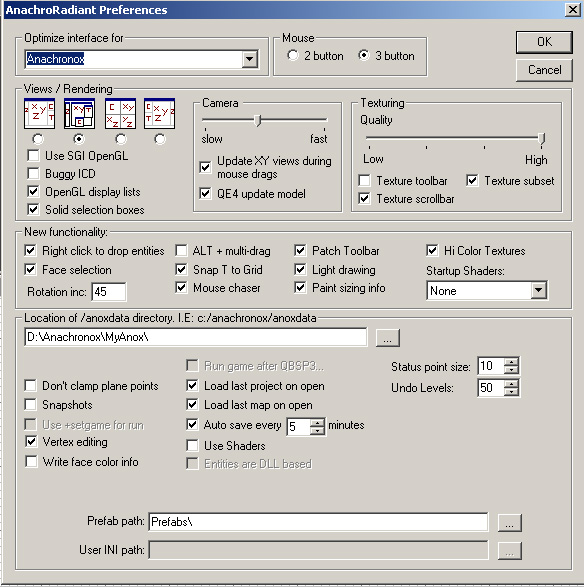This screenshot has height=587, width=584.
Task: Click the Prefab path text field
Action: 318,522
